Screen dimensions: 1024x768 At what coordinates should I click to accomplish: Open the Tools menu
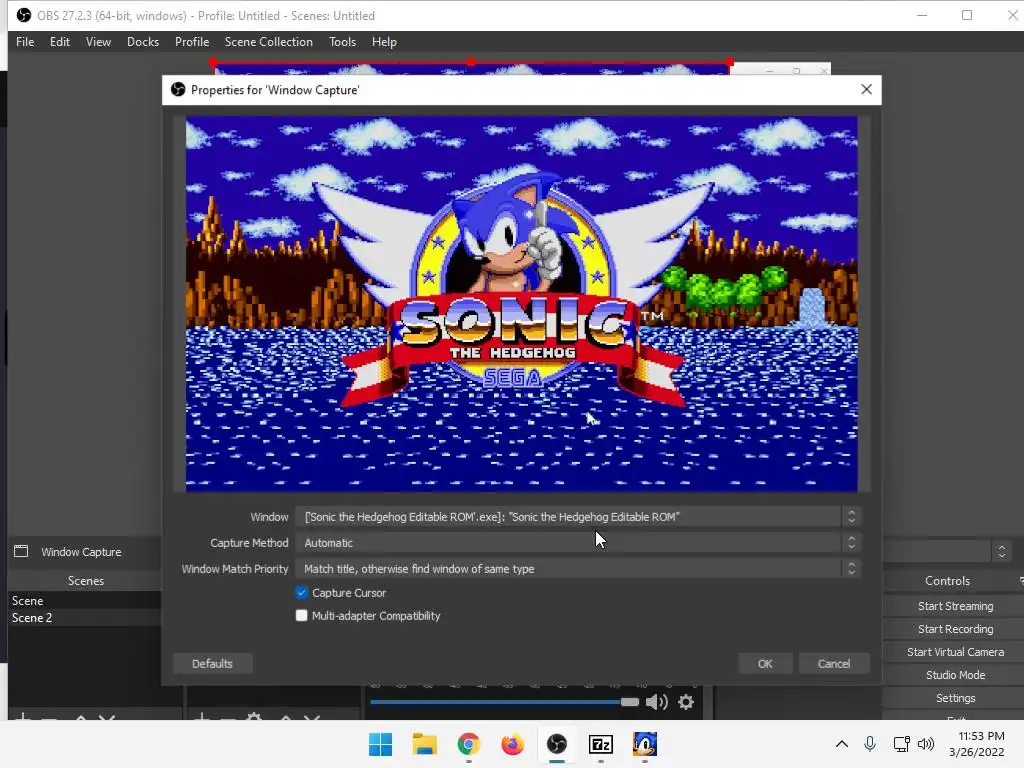(342, 42)
